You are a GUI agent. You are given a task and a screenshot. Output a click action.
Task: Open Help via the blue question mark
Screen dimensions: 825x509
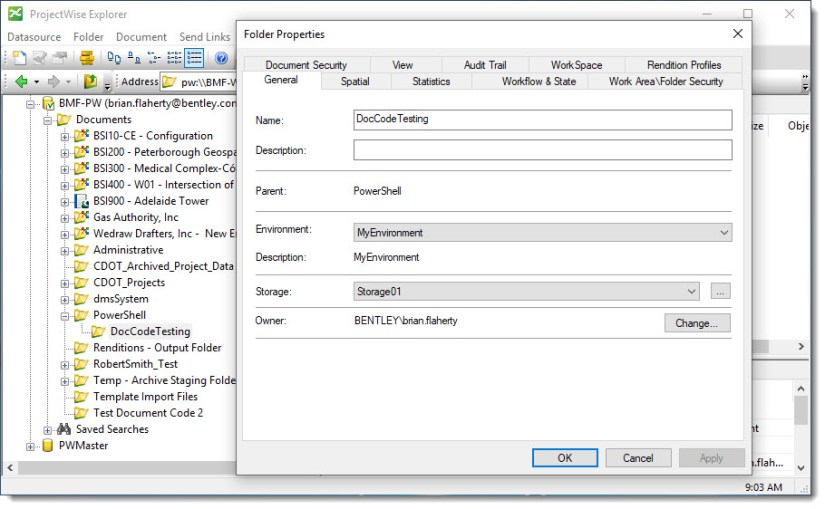coord(222,57)
